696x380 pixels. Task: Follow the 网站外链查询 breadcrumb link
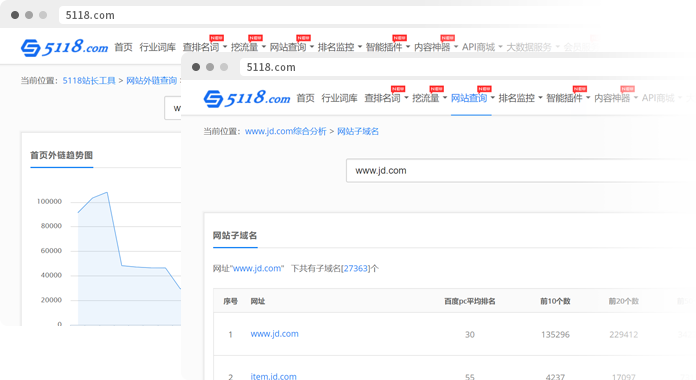tap(152, 81)
